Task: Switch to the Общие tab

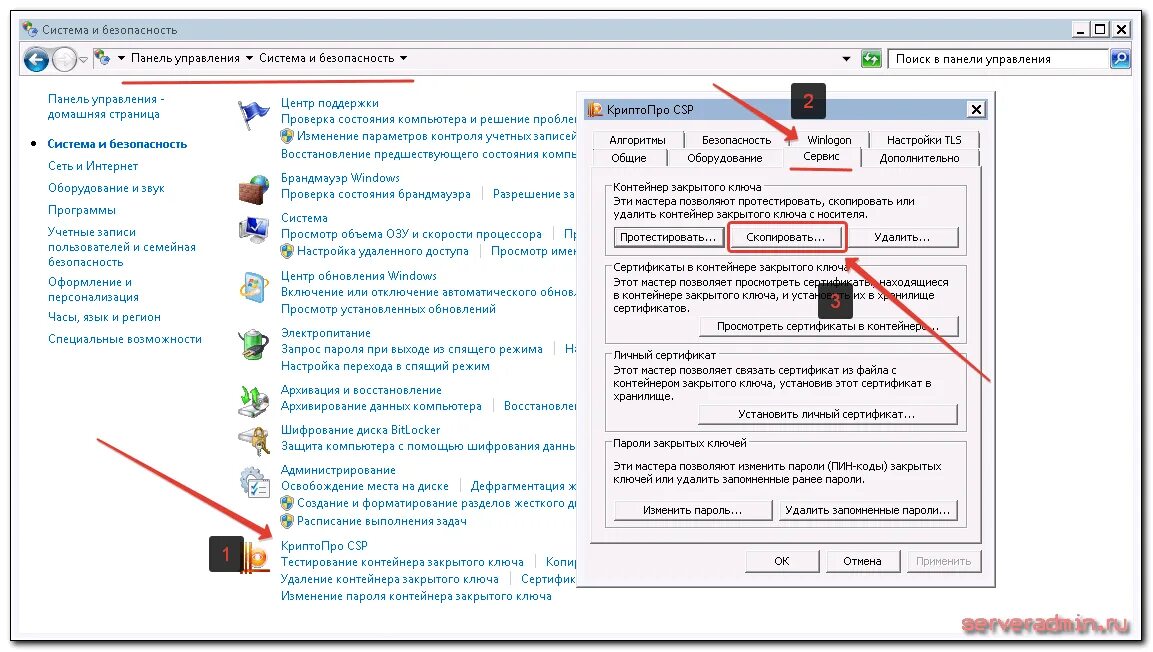Action: 629,158
